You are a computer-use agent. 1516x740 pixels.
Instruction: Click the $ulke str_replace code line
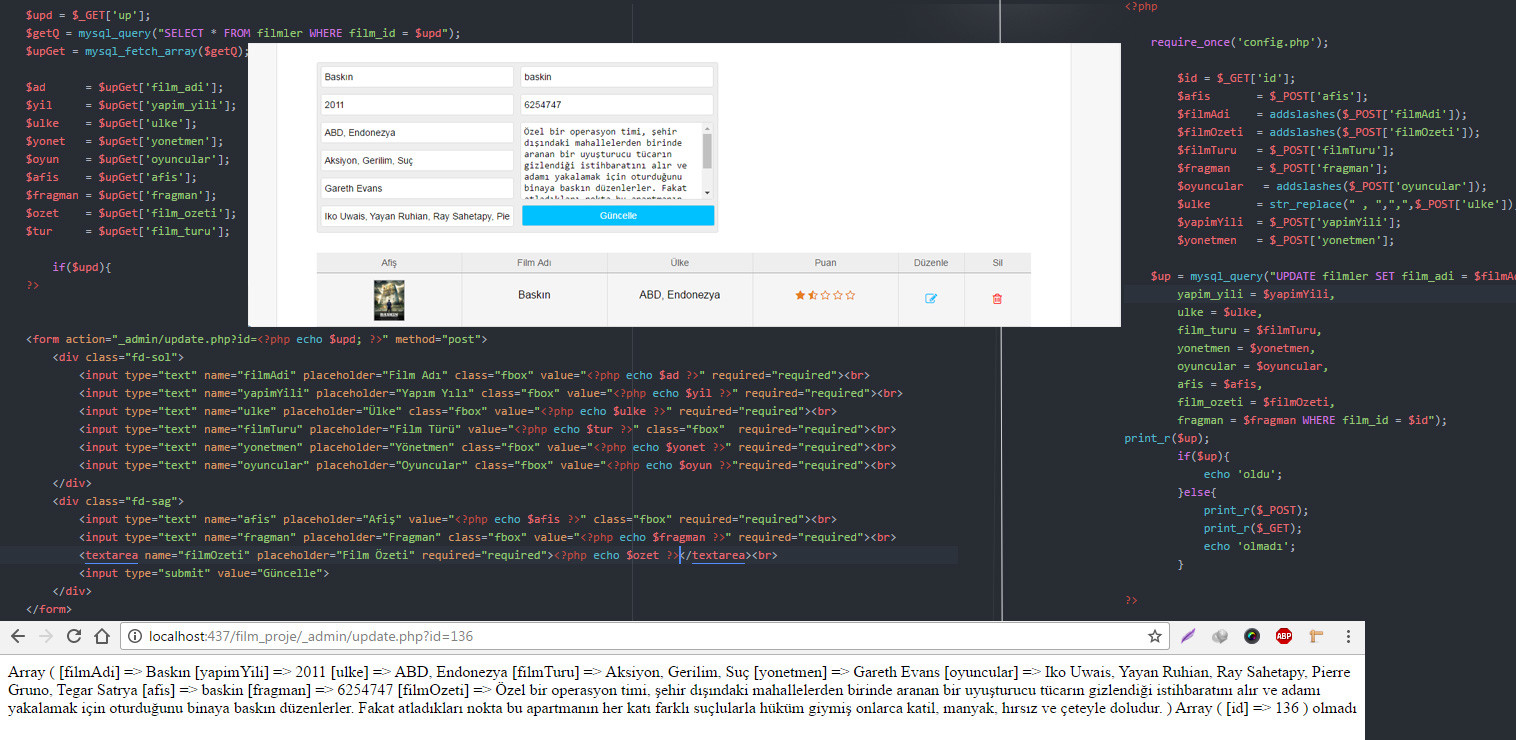tap(1346, 204)
